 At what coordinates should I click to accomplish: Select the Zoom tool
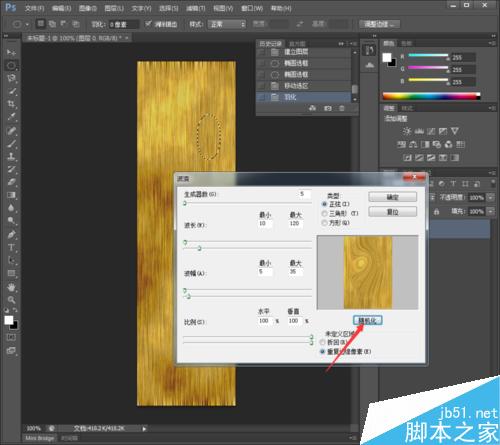coord(11,300)
